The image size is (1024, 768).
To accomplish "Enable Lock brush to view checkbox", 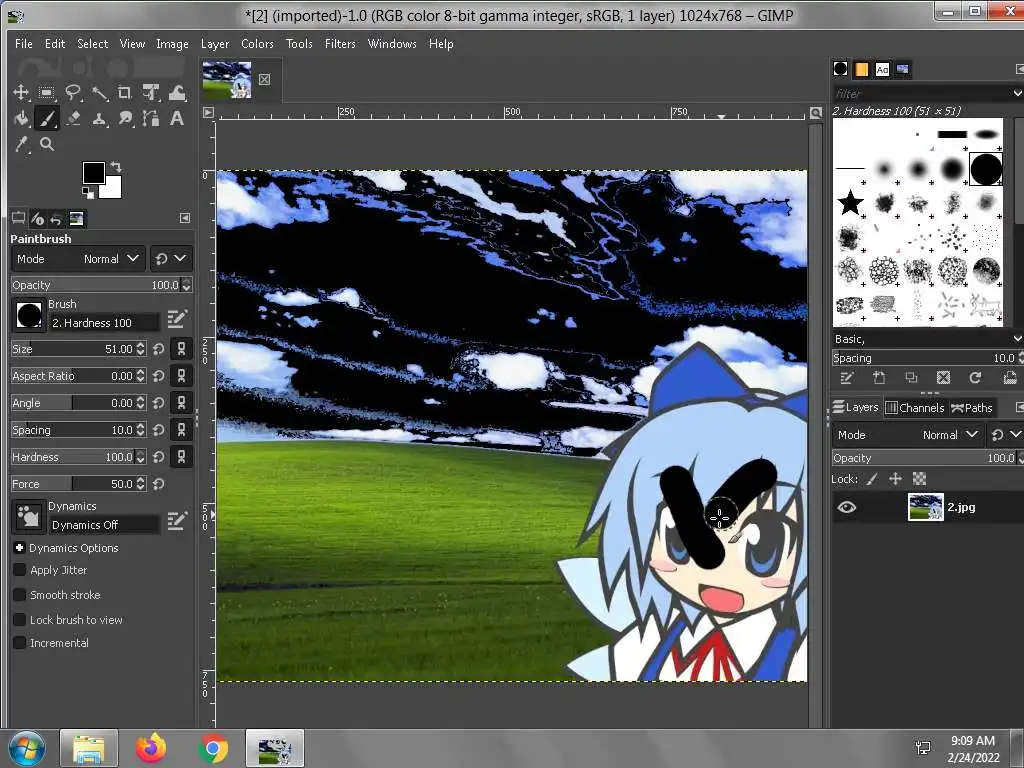I will [20, 620].
